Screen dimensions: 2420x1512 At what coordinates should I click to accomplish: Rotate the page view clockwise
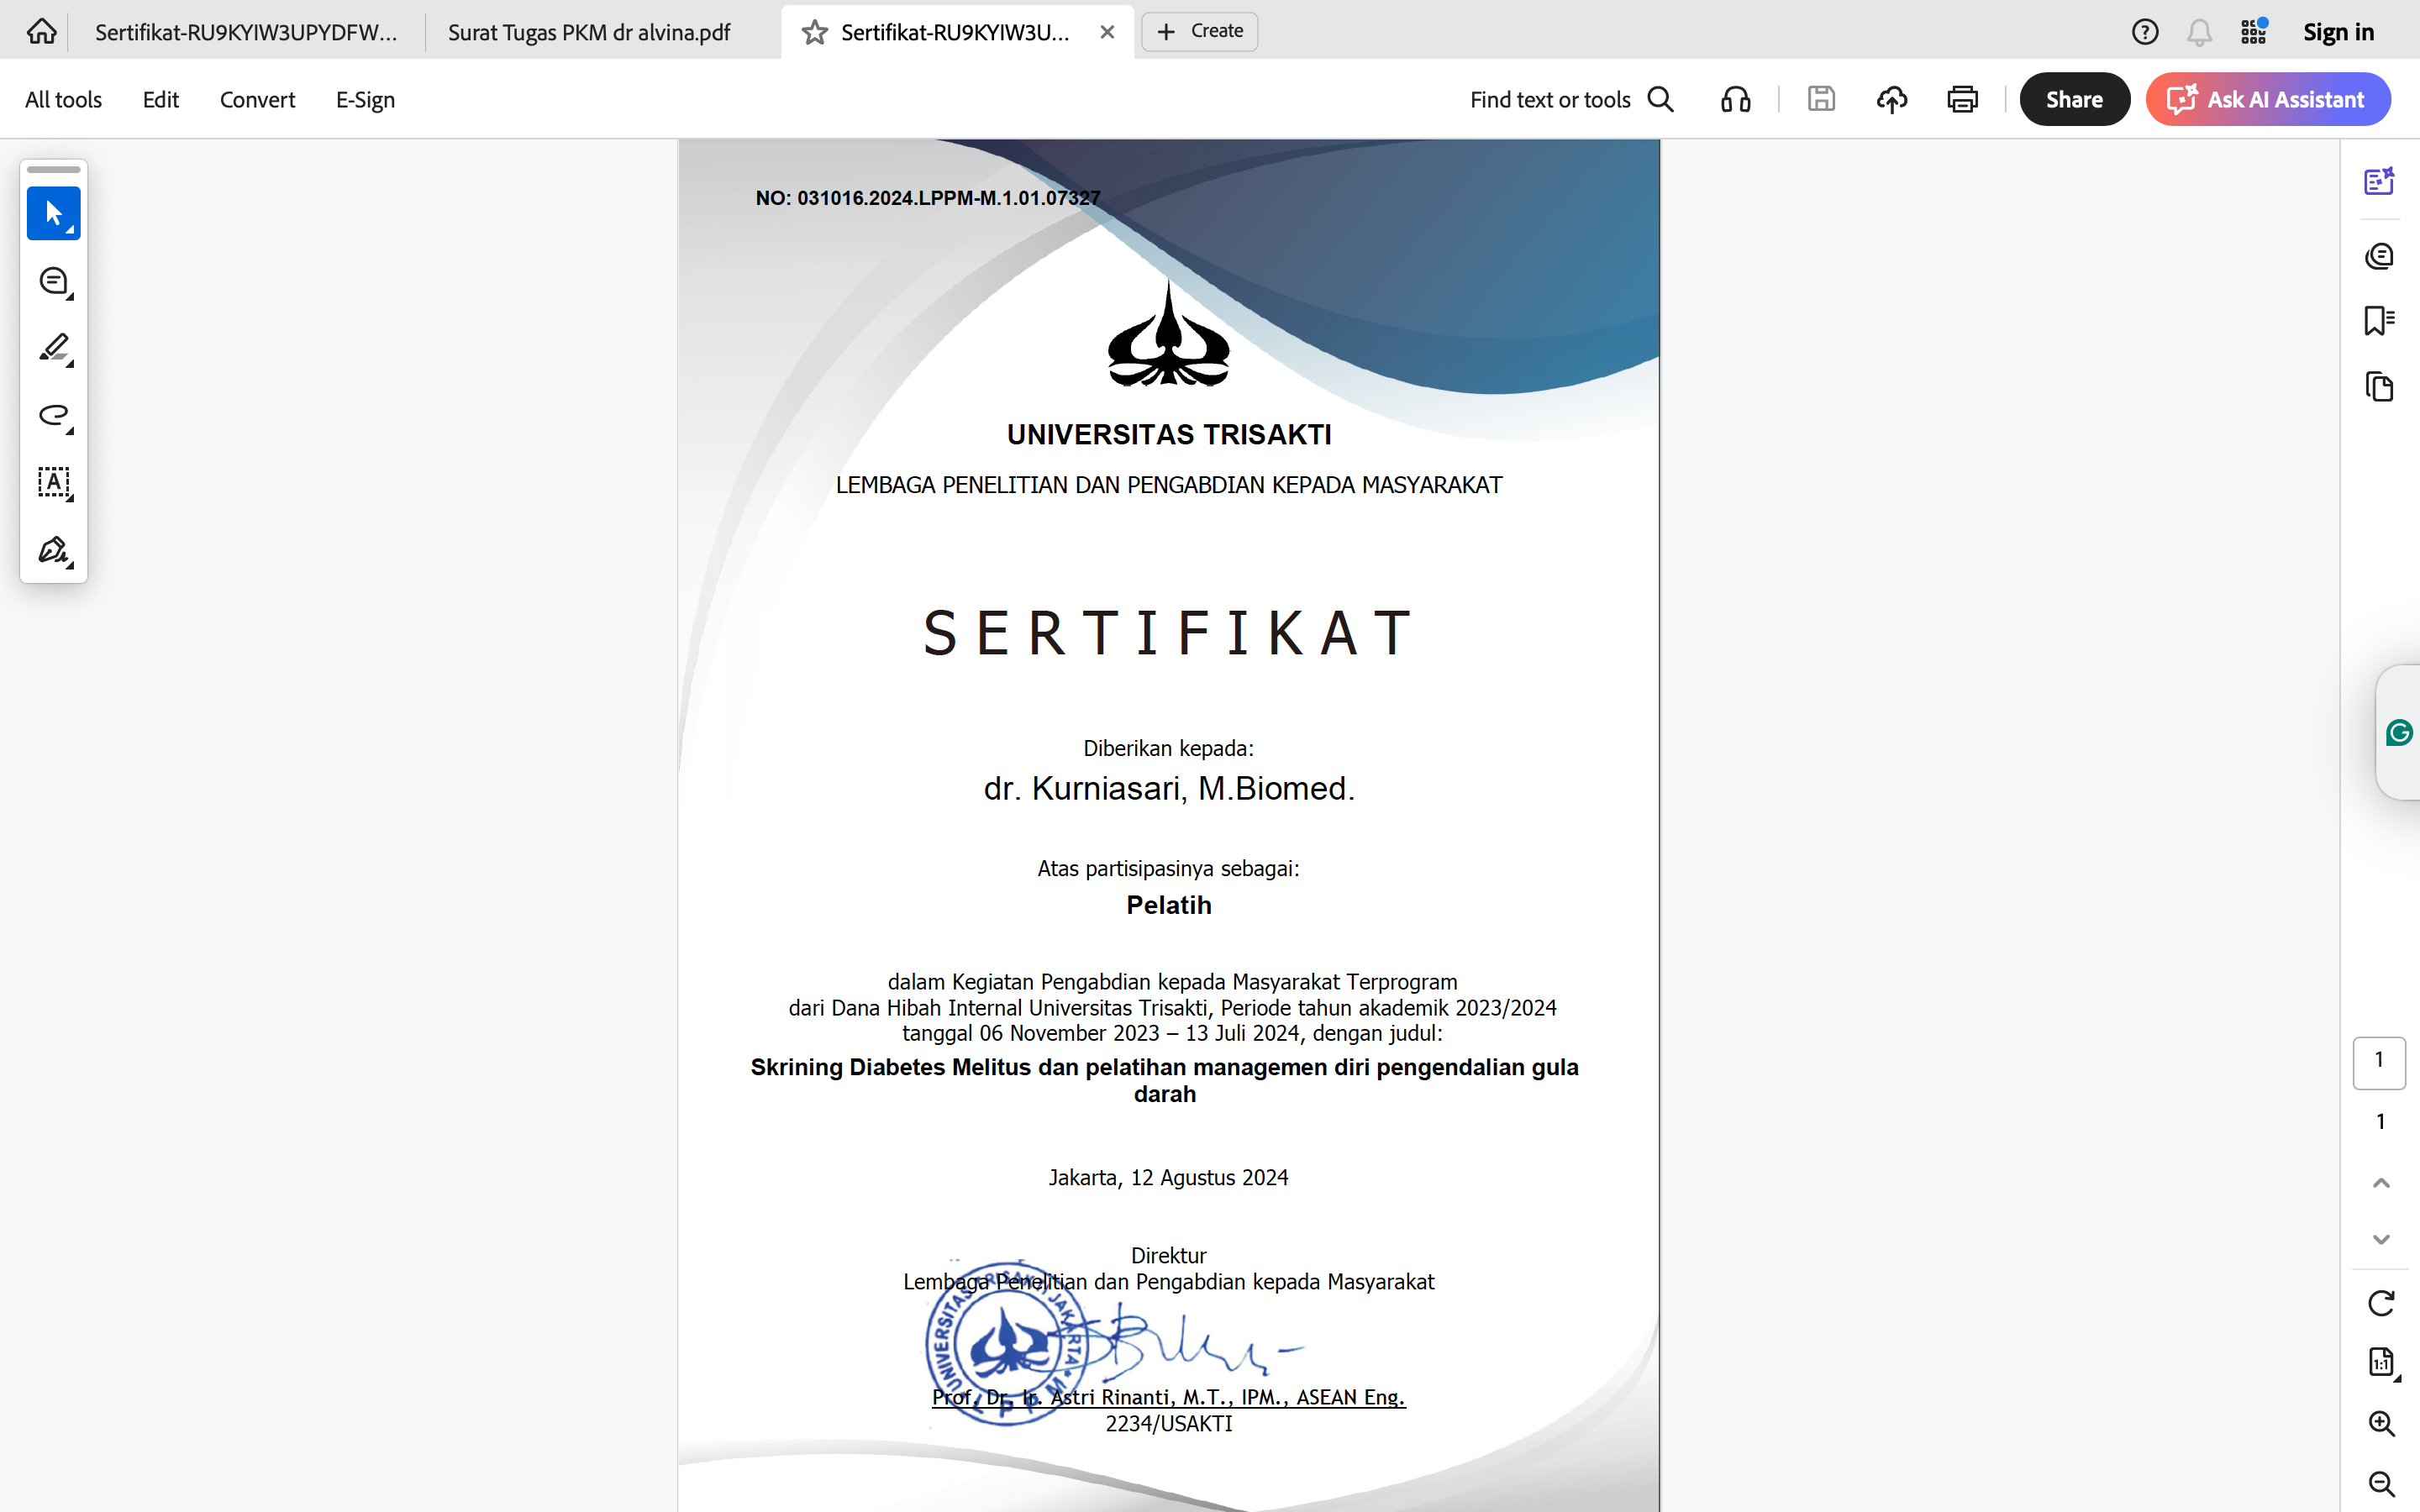click(x=2381, y=1303)
